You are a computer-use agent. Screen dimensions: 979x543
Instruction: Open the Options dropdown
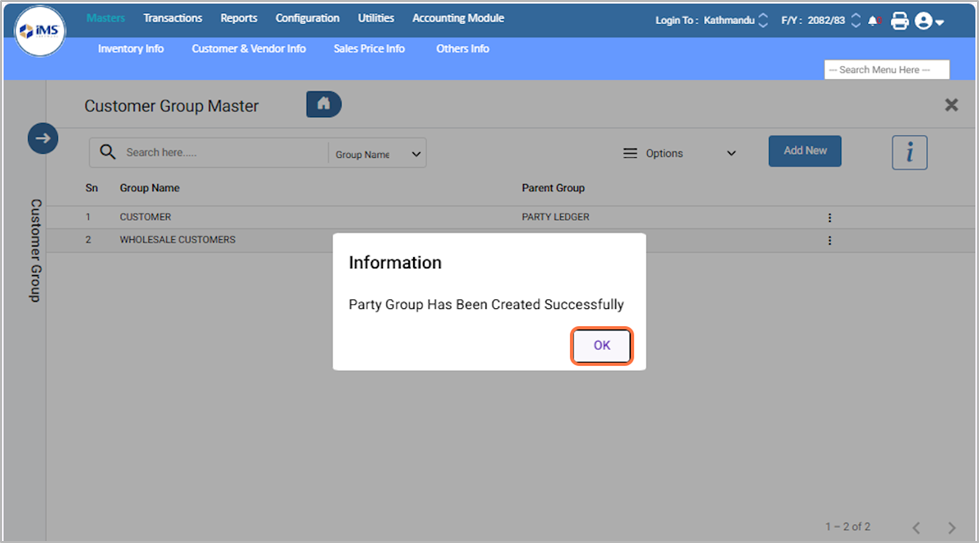[x=680, y=153]
